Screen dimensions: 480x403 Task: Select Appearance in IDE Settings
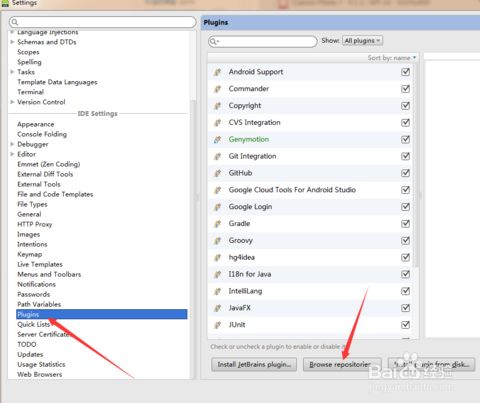coord(36,124)
